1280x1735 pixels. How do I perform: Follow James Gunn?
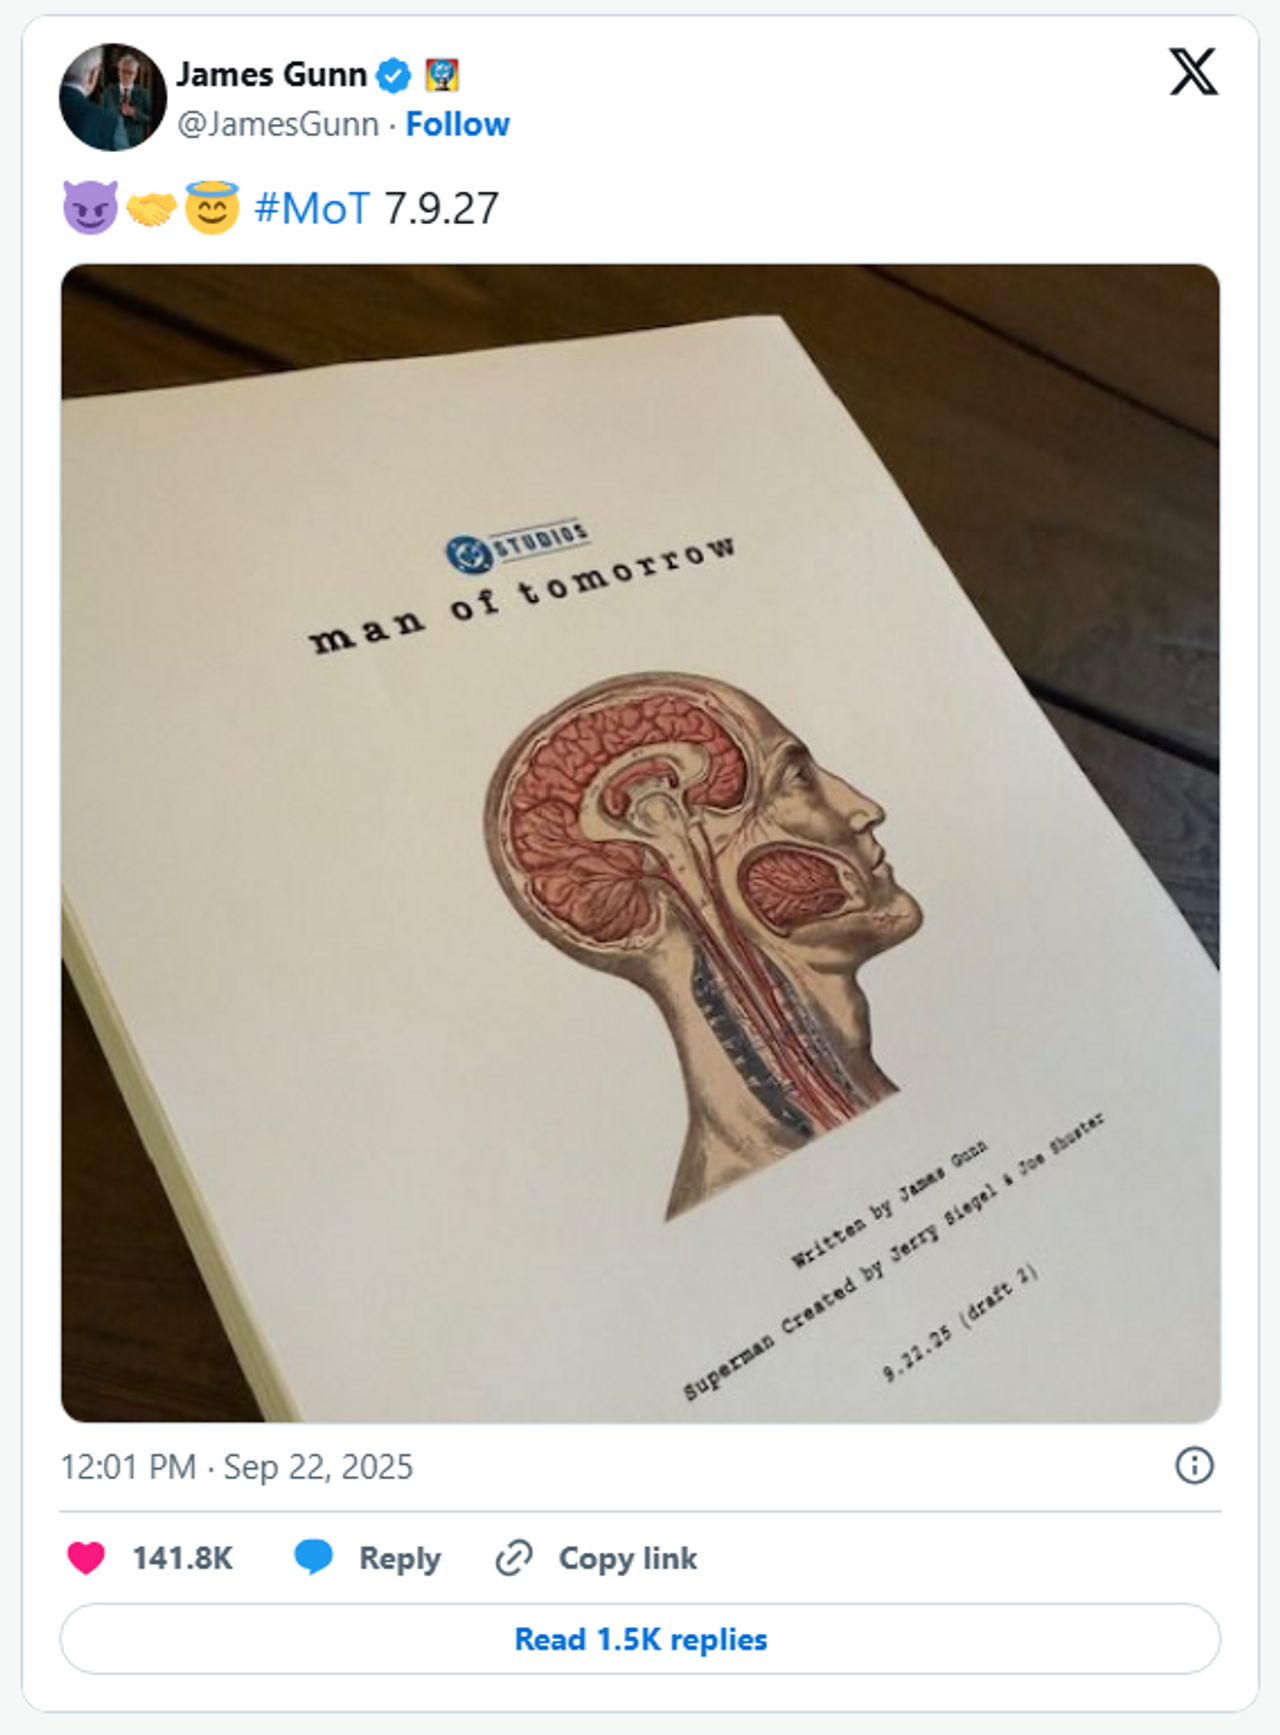tap(458, 124)
